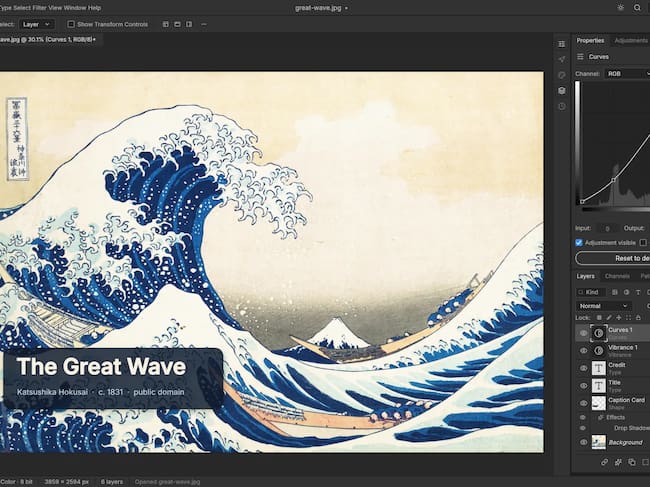Lock all padlock icon
This screenshot has height=487, width=650.
(x=638, y=317)
